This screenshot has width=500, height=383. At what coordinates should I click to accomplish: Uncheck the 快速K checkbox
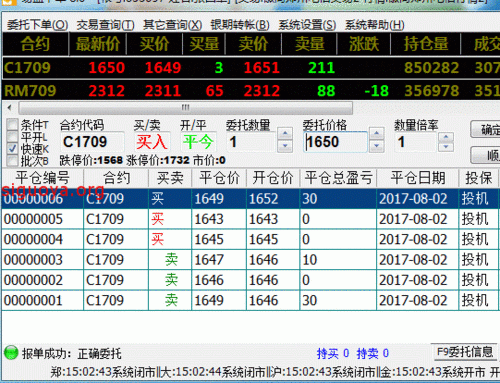12,148
